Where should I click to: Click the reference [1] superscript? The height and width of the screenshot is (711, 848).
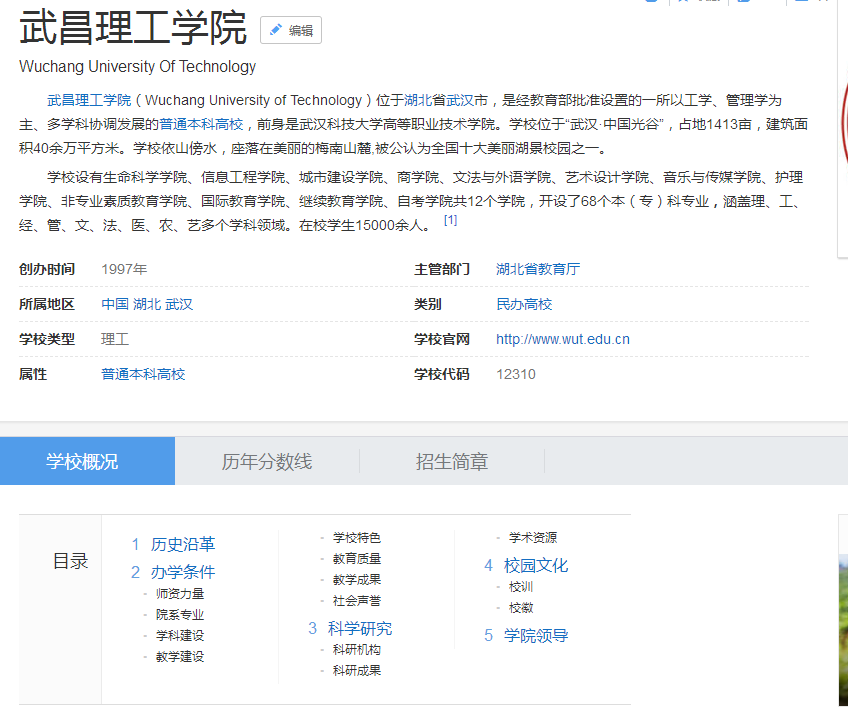pyautogui.click(x=450, y=220)
